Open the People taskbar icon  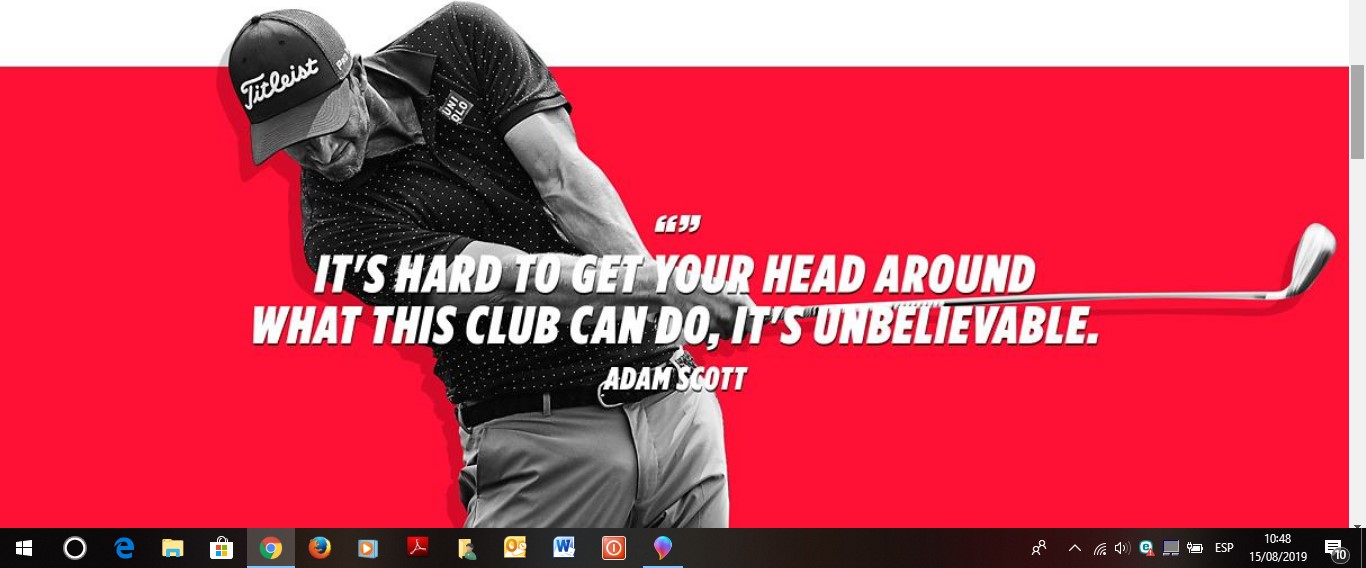(x=1040, y=548)
